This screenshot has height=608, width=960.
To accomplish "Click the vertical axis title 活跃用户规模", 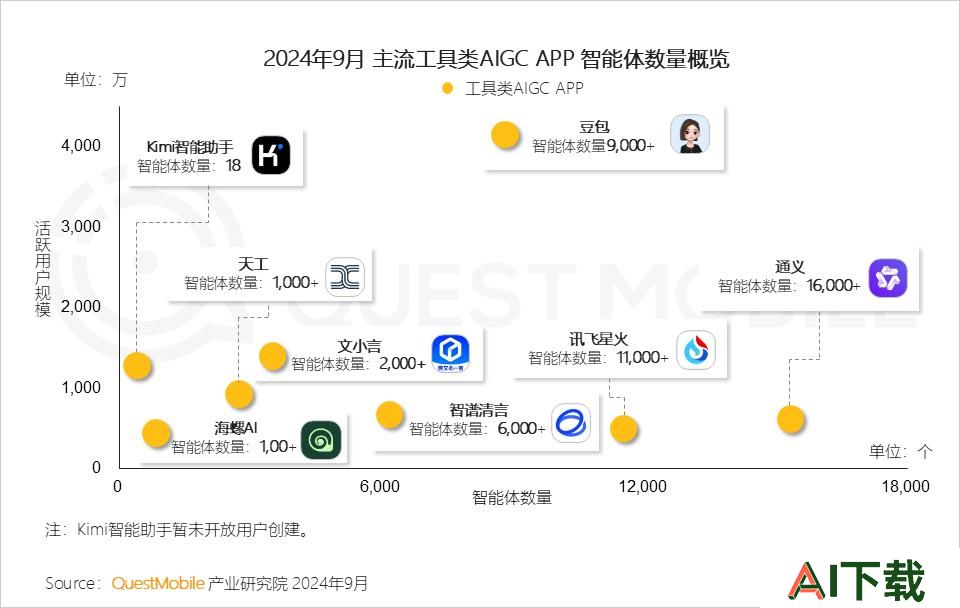I will [42, 269].
